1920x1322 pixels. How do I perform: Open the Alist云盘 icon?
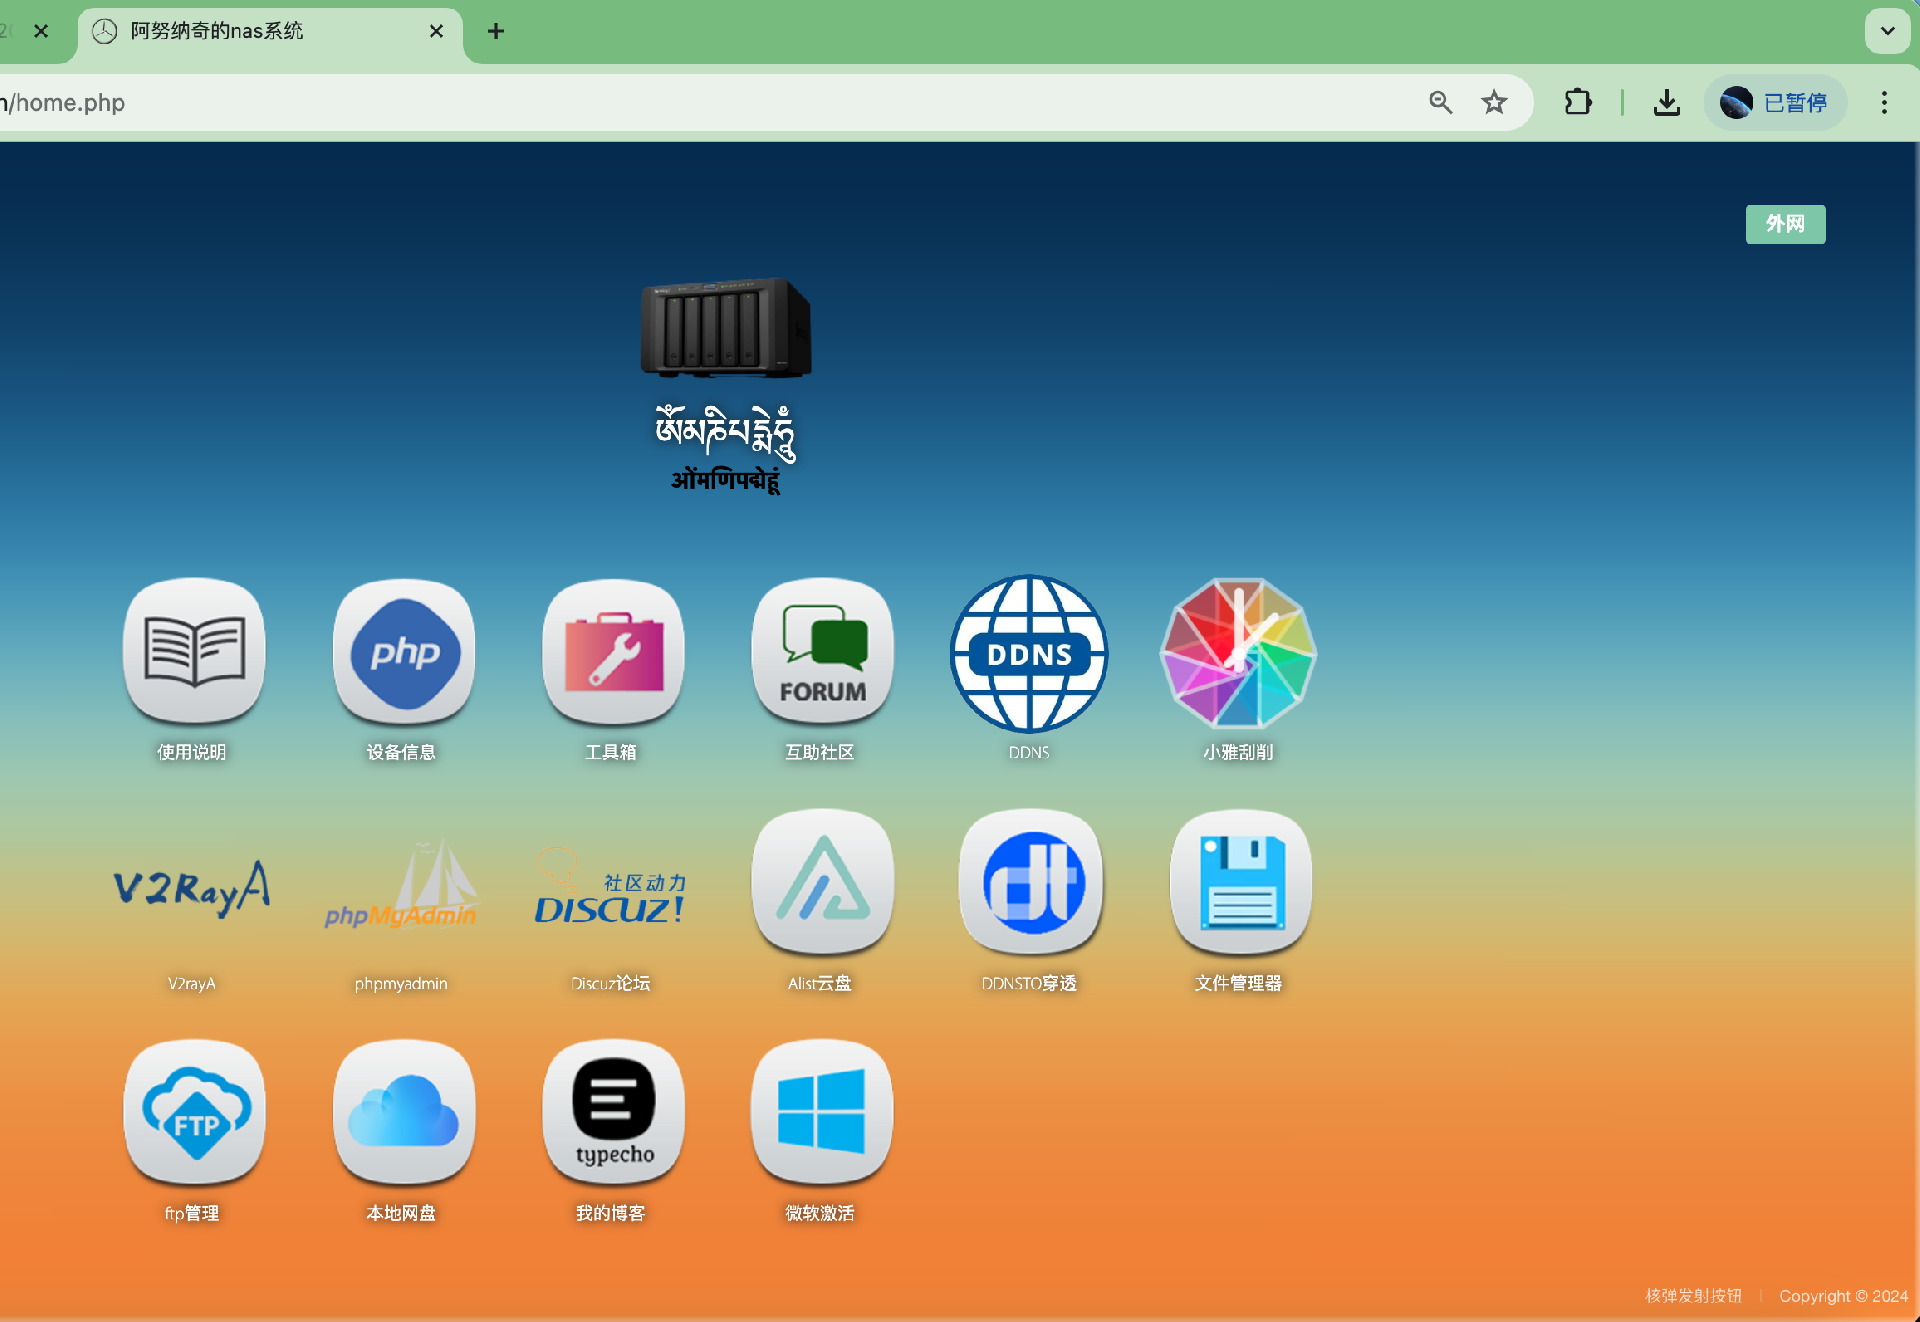[x=822, y=882]
